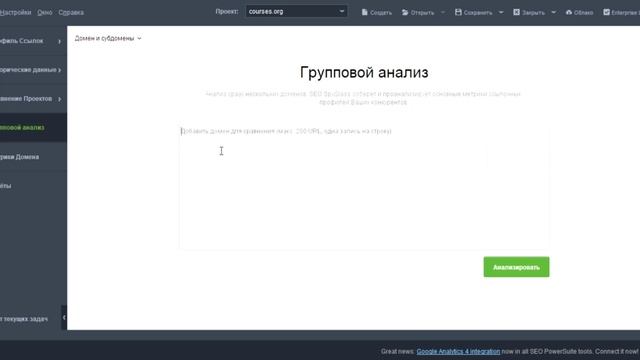Open the Окно menu

click(44, 12)
